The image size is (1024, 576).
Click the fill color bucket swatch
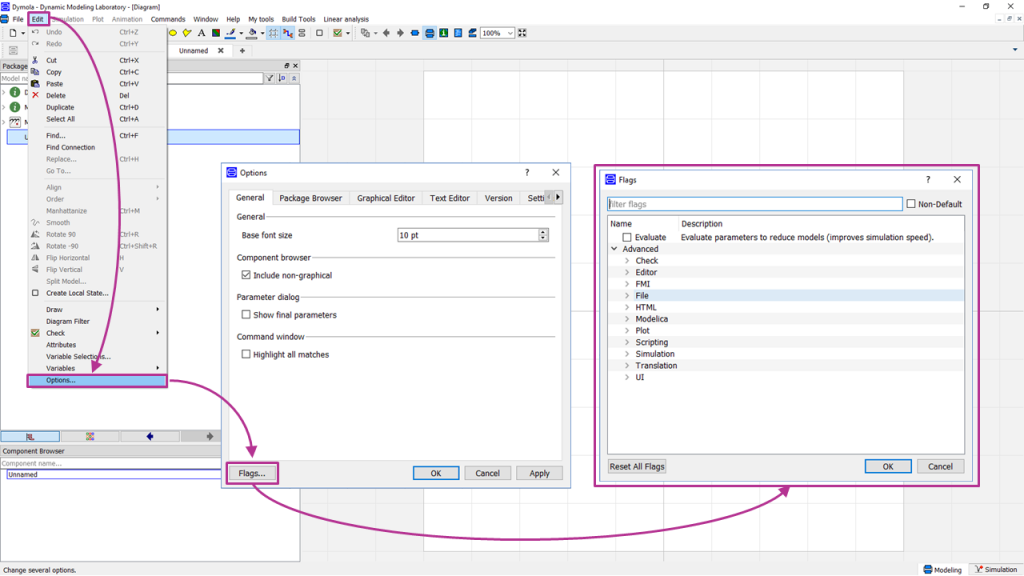(x=251, y=33)
